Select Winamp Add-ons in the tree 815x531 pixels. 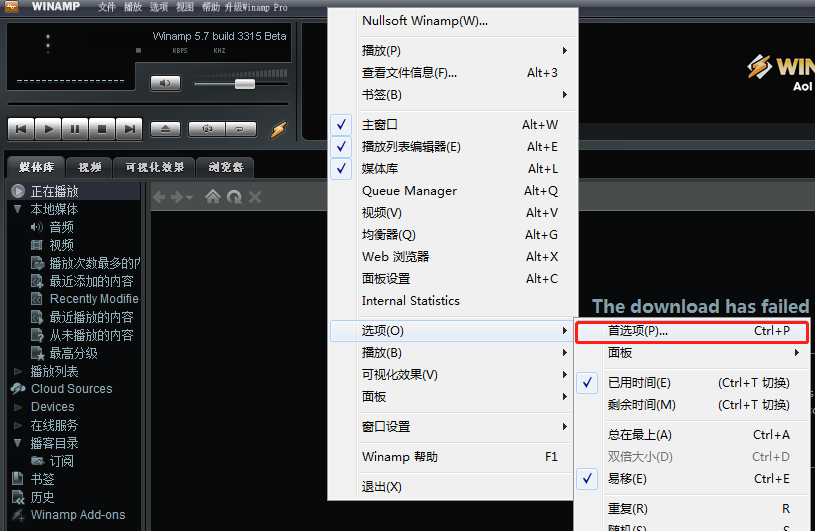tap(78, 515)
